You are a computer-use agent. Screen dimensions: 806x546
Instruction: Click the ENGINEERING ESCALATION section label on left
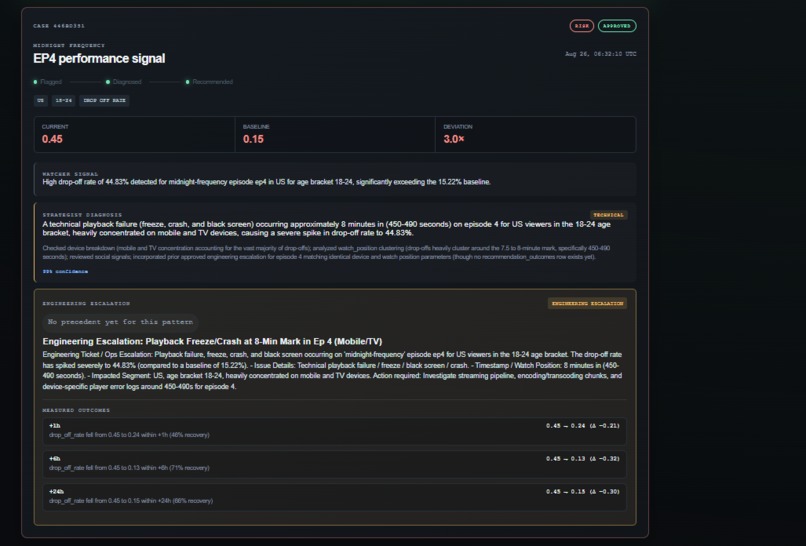click(x=86, y=303)
